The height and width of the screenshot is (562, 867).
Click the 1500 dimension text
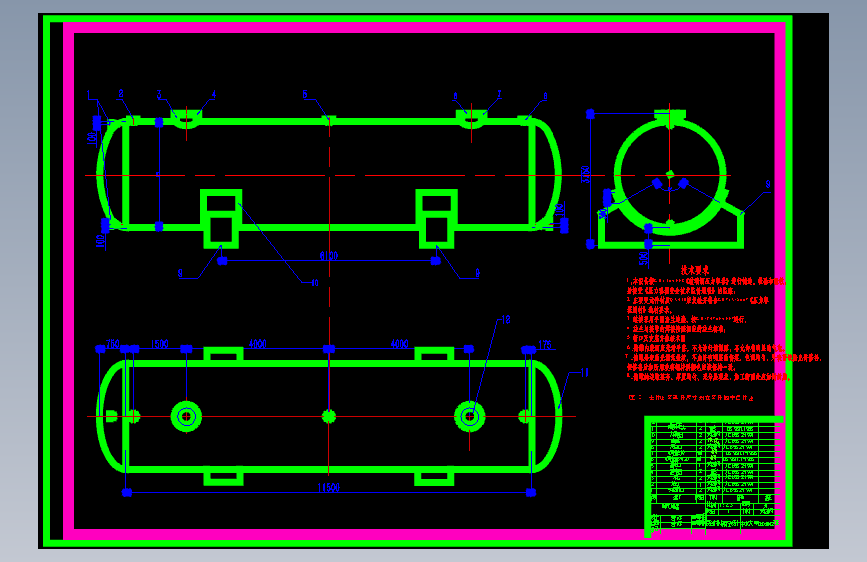159,344
